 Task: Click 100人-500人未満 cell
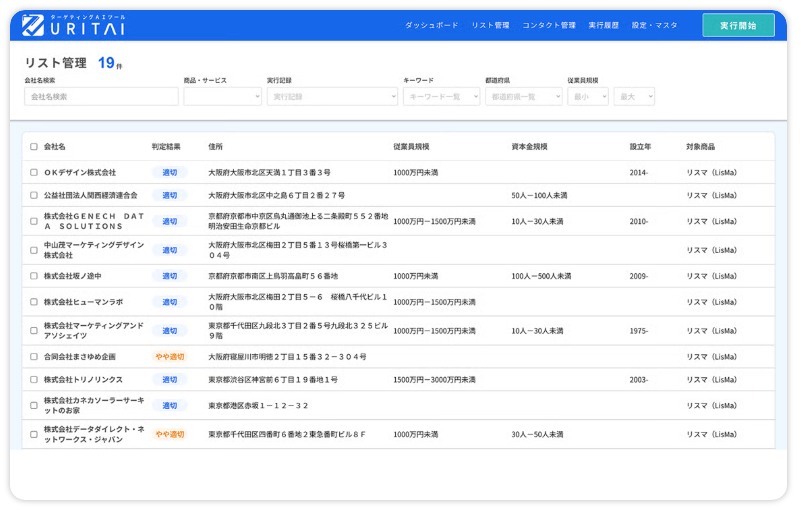541,276
